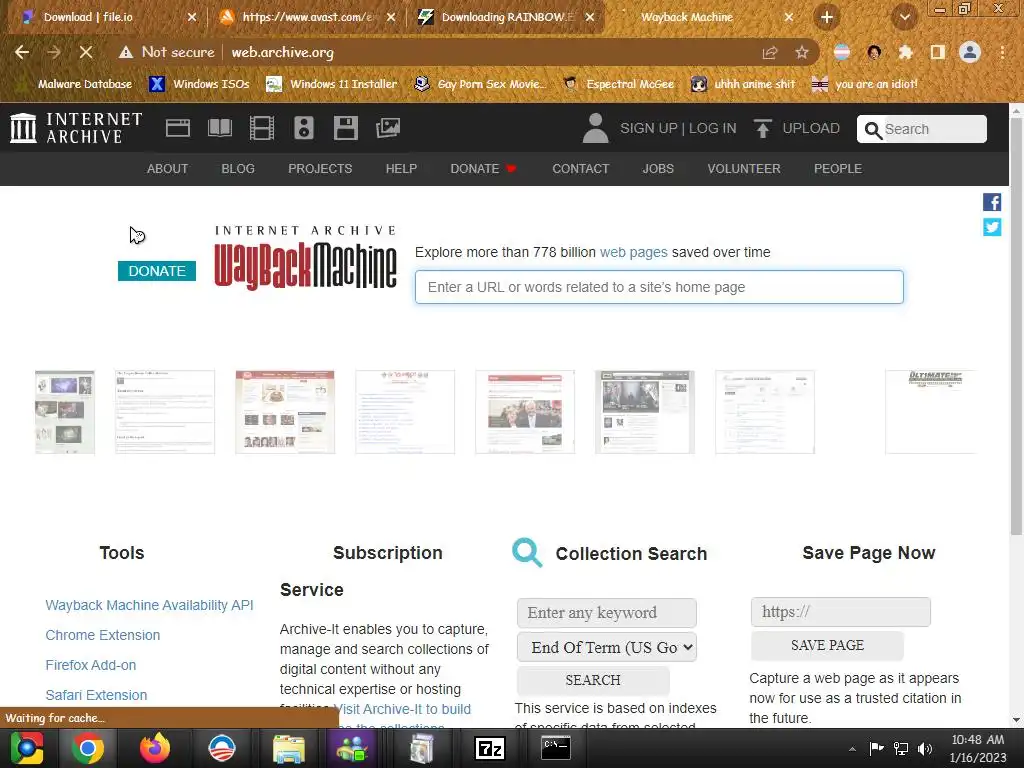Click SIGN UP link
Viewport: 1024px width, 768px height.
(x=648, y=128)
